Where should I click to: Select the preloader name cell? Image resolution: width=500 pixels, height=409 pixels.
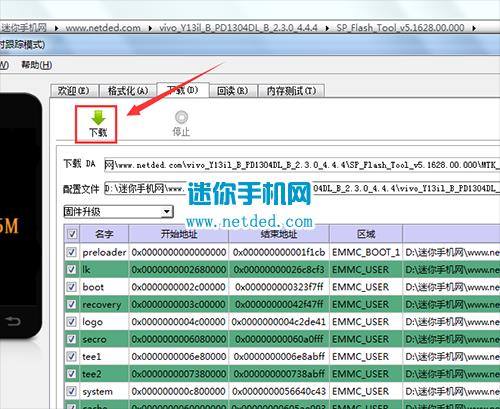(x=104, y=252)
